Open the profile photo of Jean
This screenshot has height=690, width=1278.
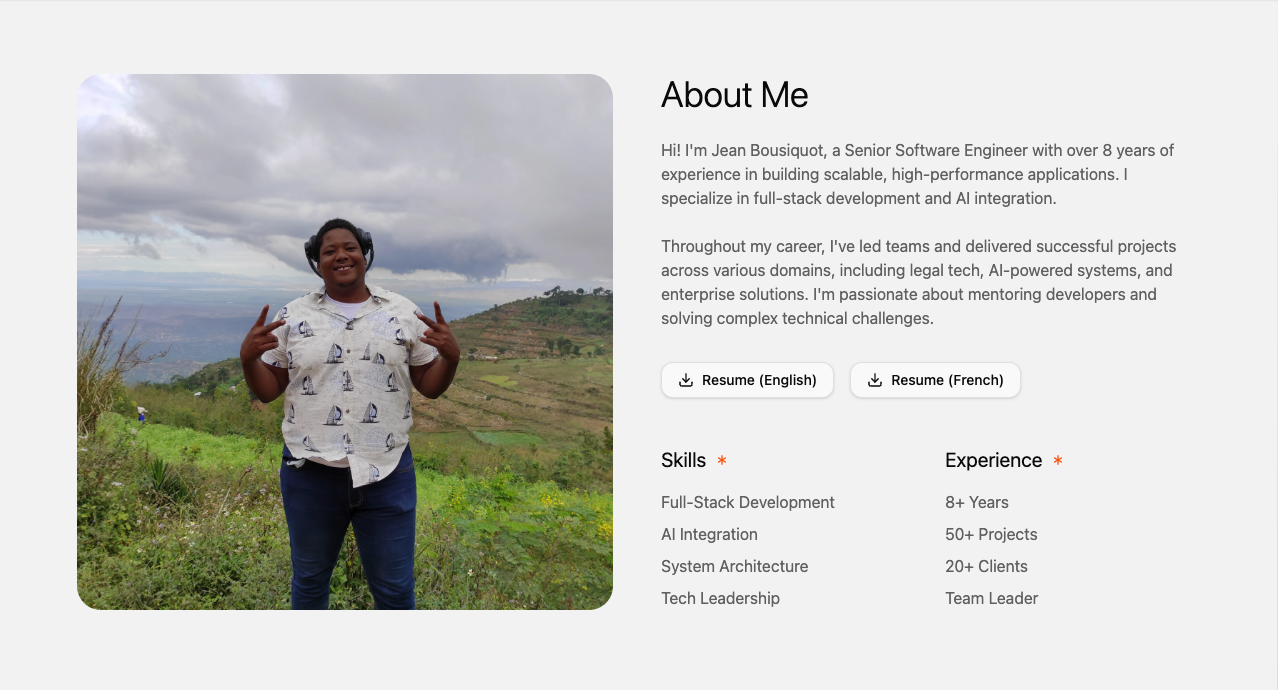pos(345,342)
